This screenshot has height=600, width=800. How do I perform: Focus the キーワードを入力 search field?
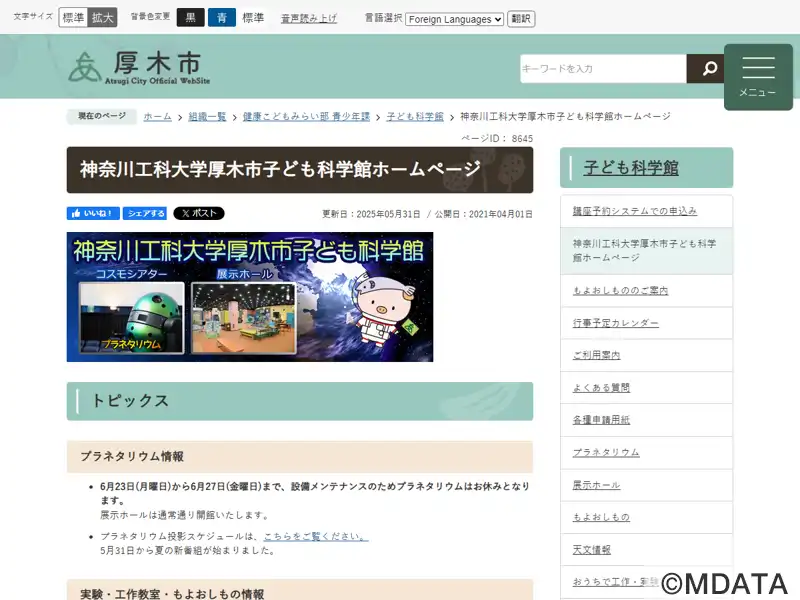[x=603, y=68]
